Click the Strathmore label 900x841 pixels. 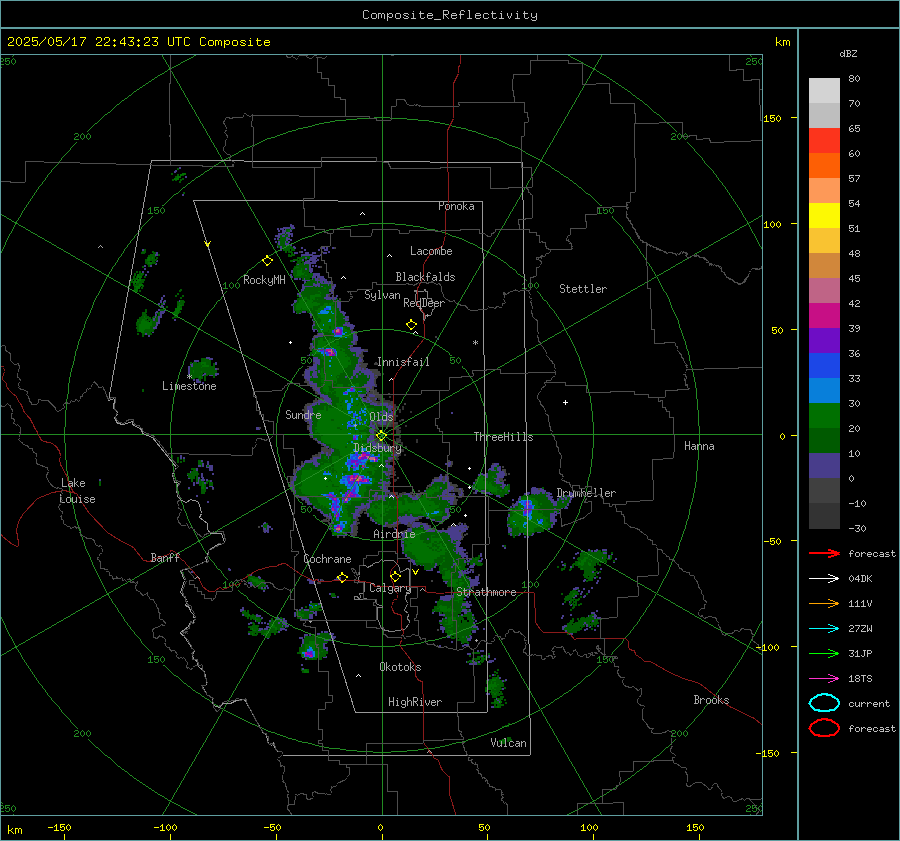pyautogui.click(x=486, y=592)
